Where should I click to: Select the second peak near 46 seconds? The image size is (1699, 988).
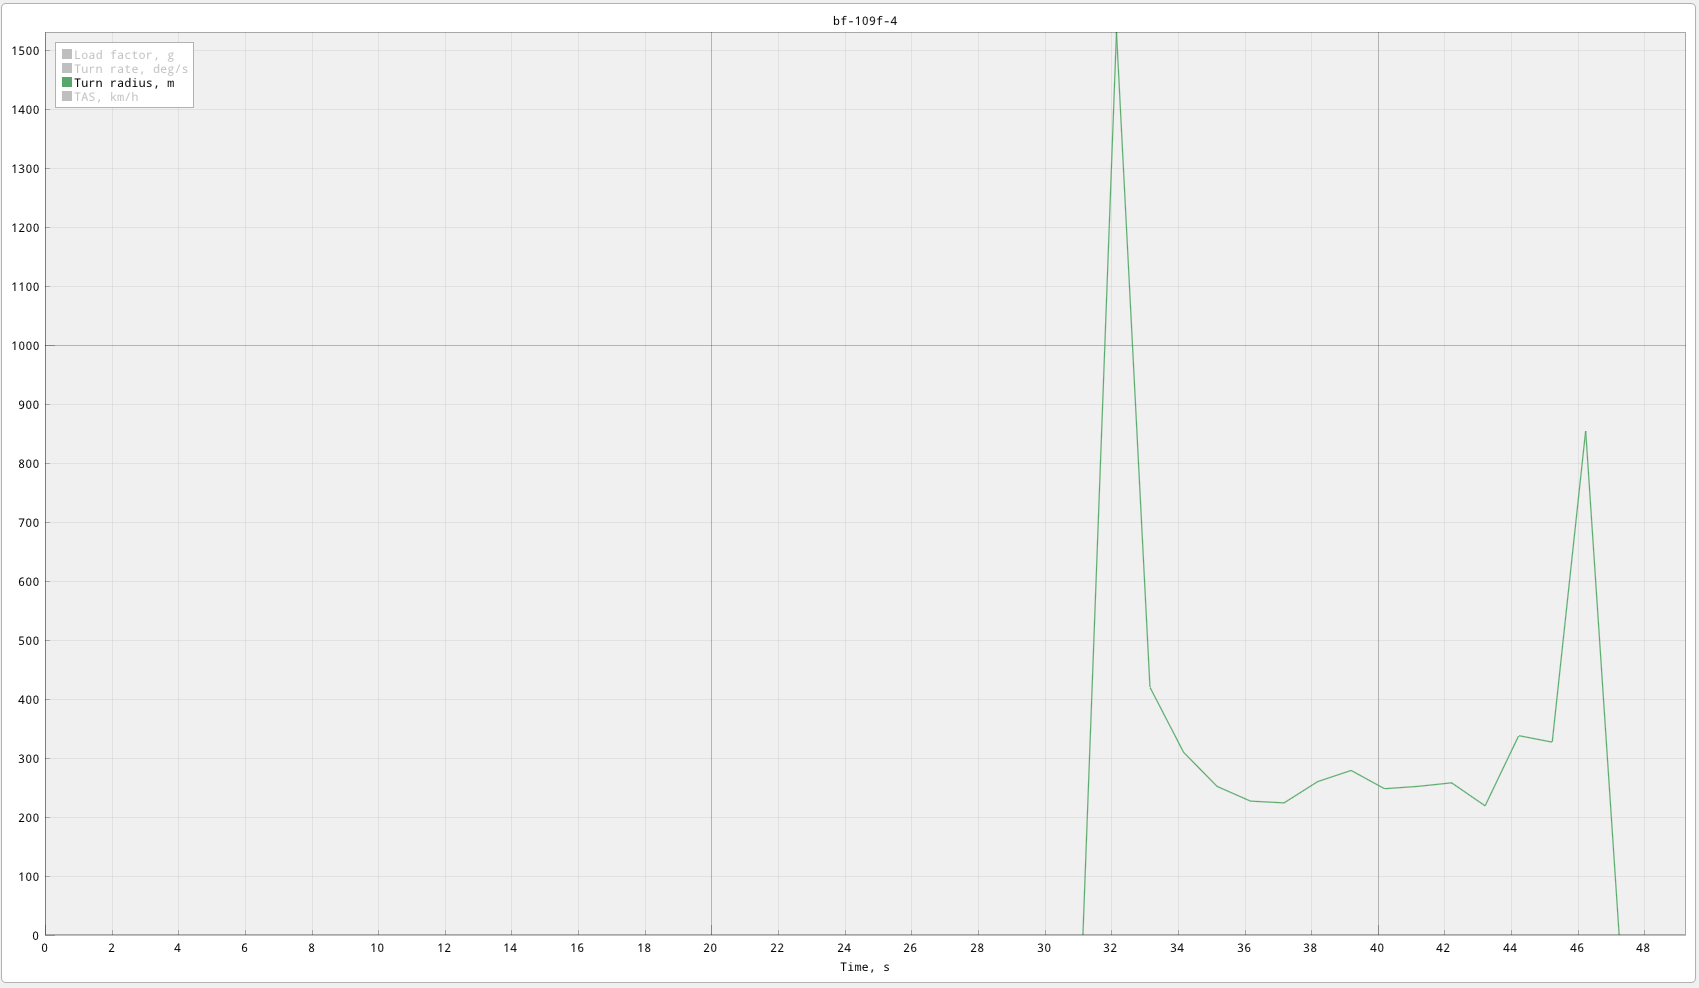pyautogui.click(x=1585, y=432)
